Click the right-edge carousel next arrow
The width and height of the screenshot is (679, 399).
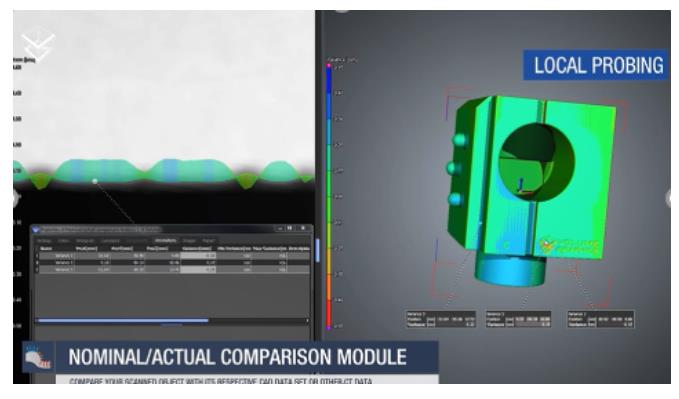point(672,197)
